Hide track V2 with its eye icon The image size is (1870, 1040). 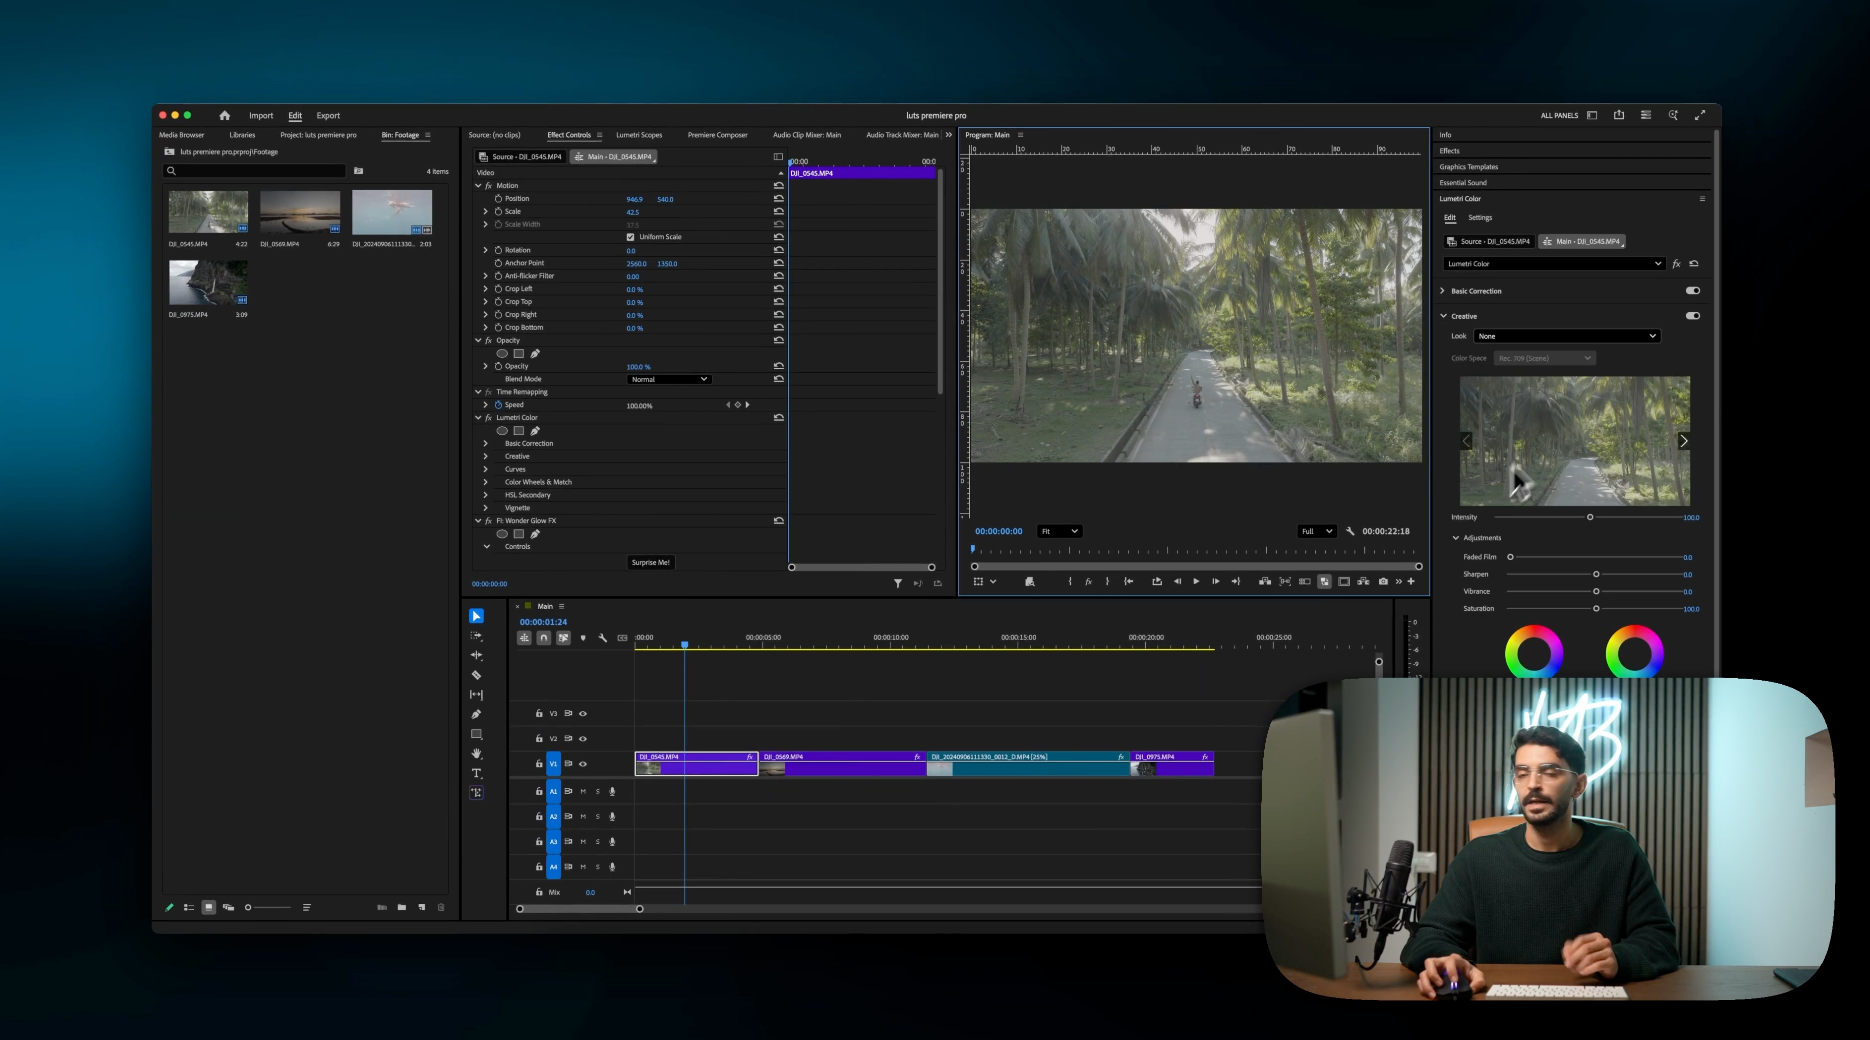click(583, 739)
